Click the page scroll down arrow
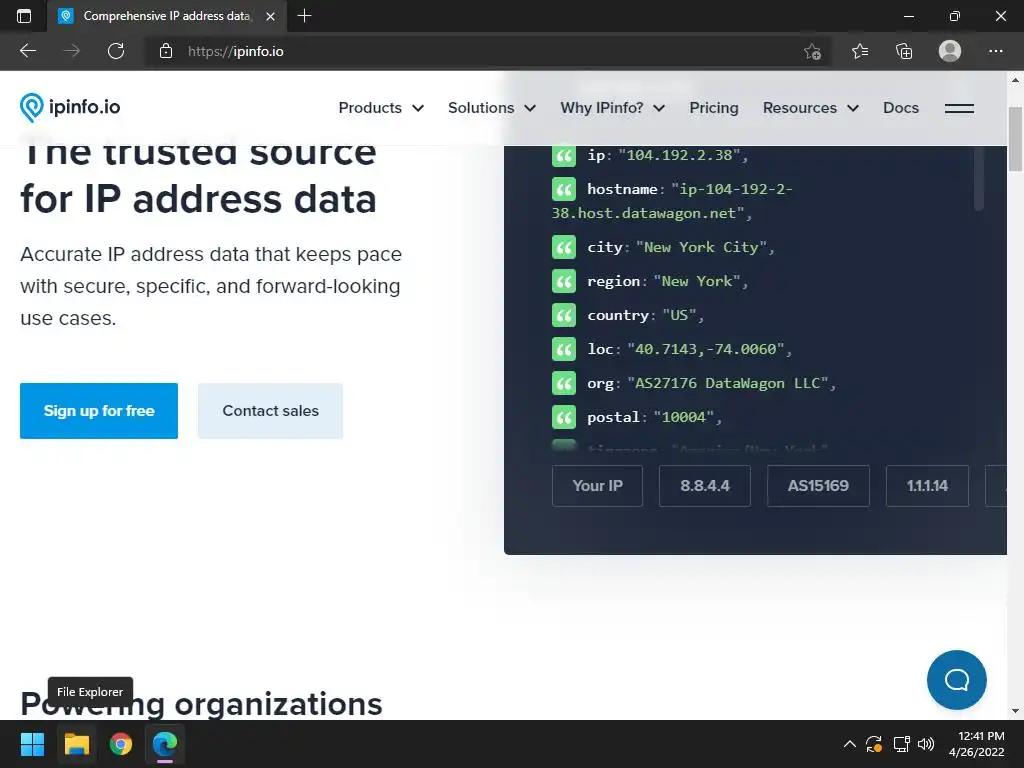The width and height of the screenshot is (1024, 768). click(x=1015, y=711)
